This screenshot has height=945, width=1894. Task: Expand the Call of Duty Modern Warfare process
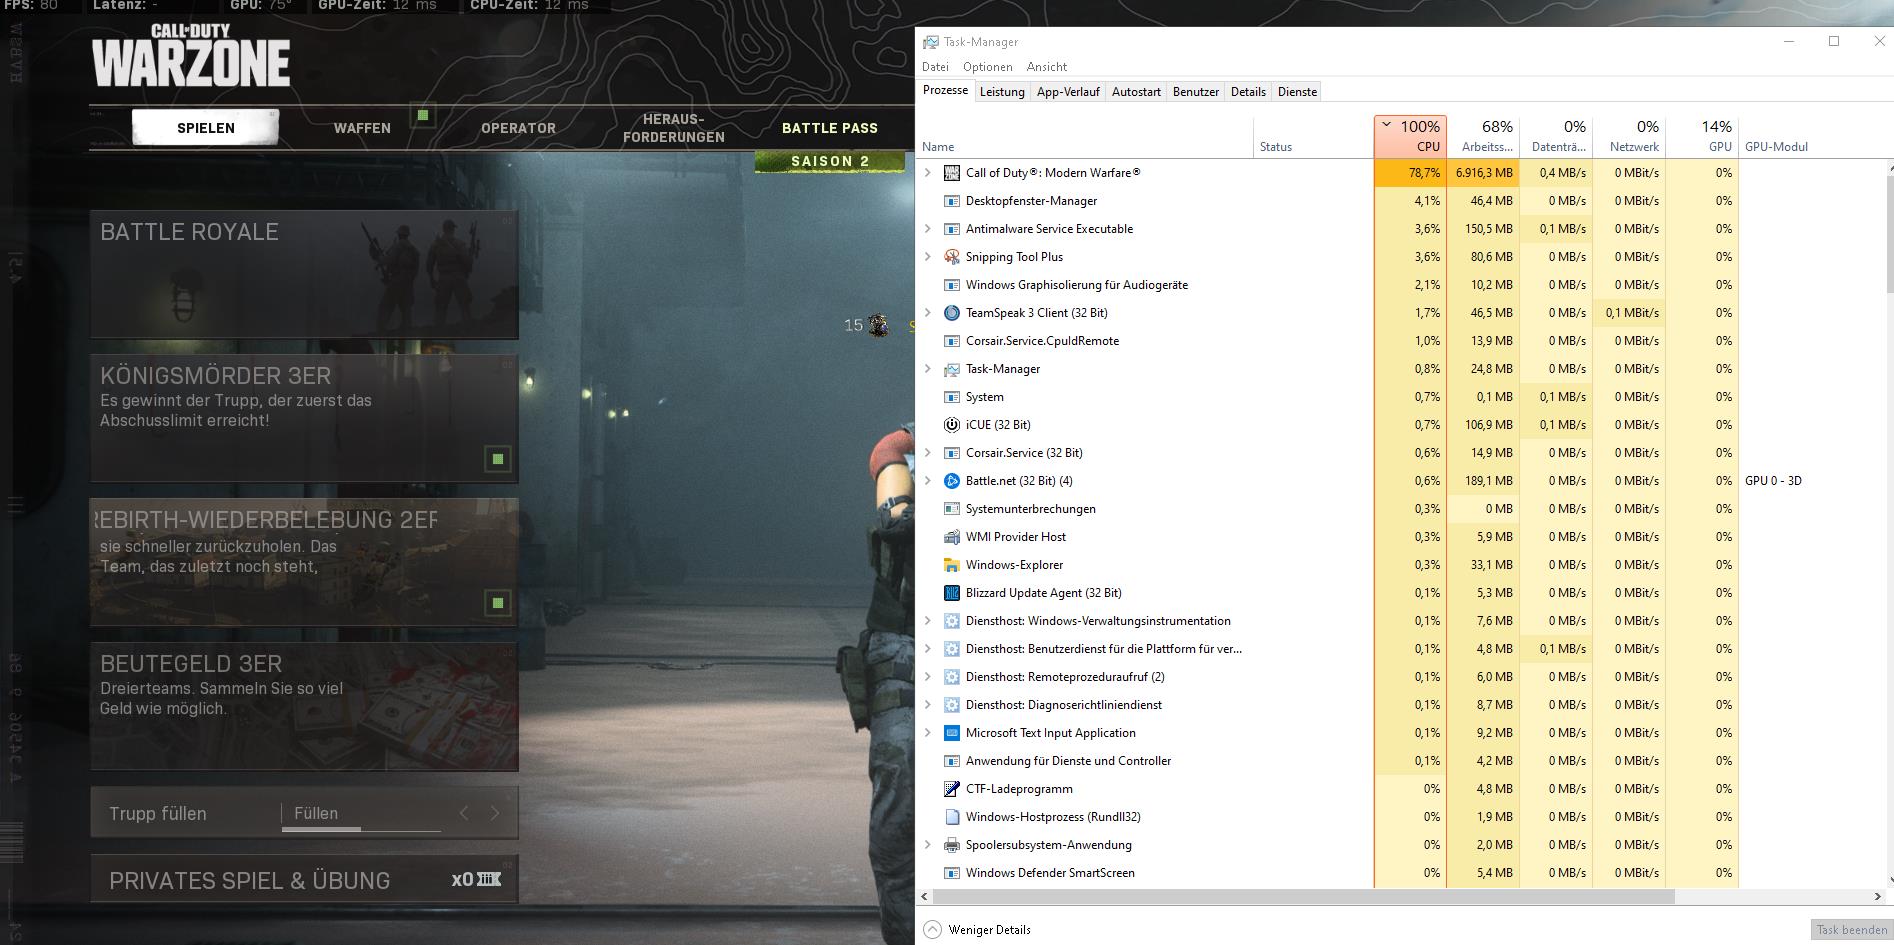pos(927,173)
